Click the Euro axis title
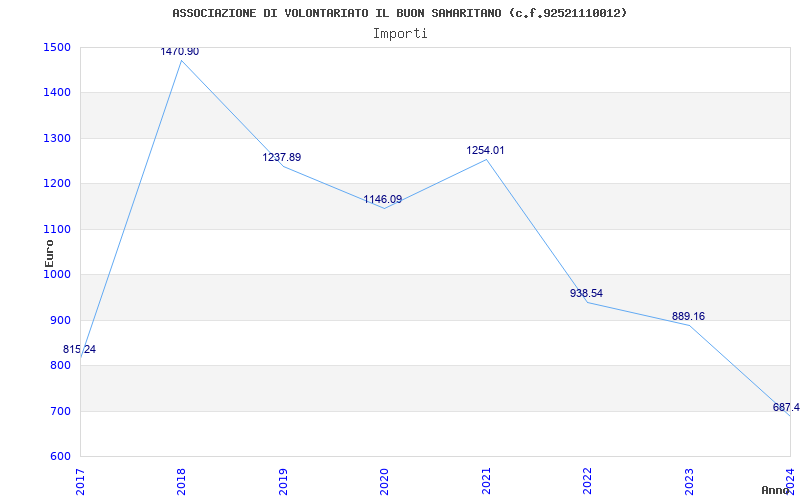 tap(49, 253)
